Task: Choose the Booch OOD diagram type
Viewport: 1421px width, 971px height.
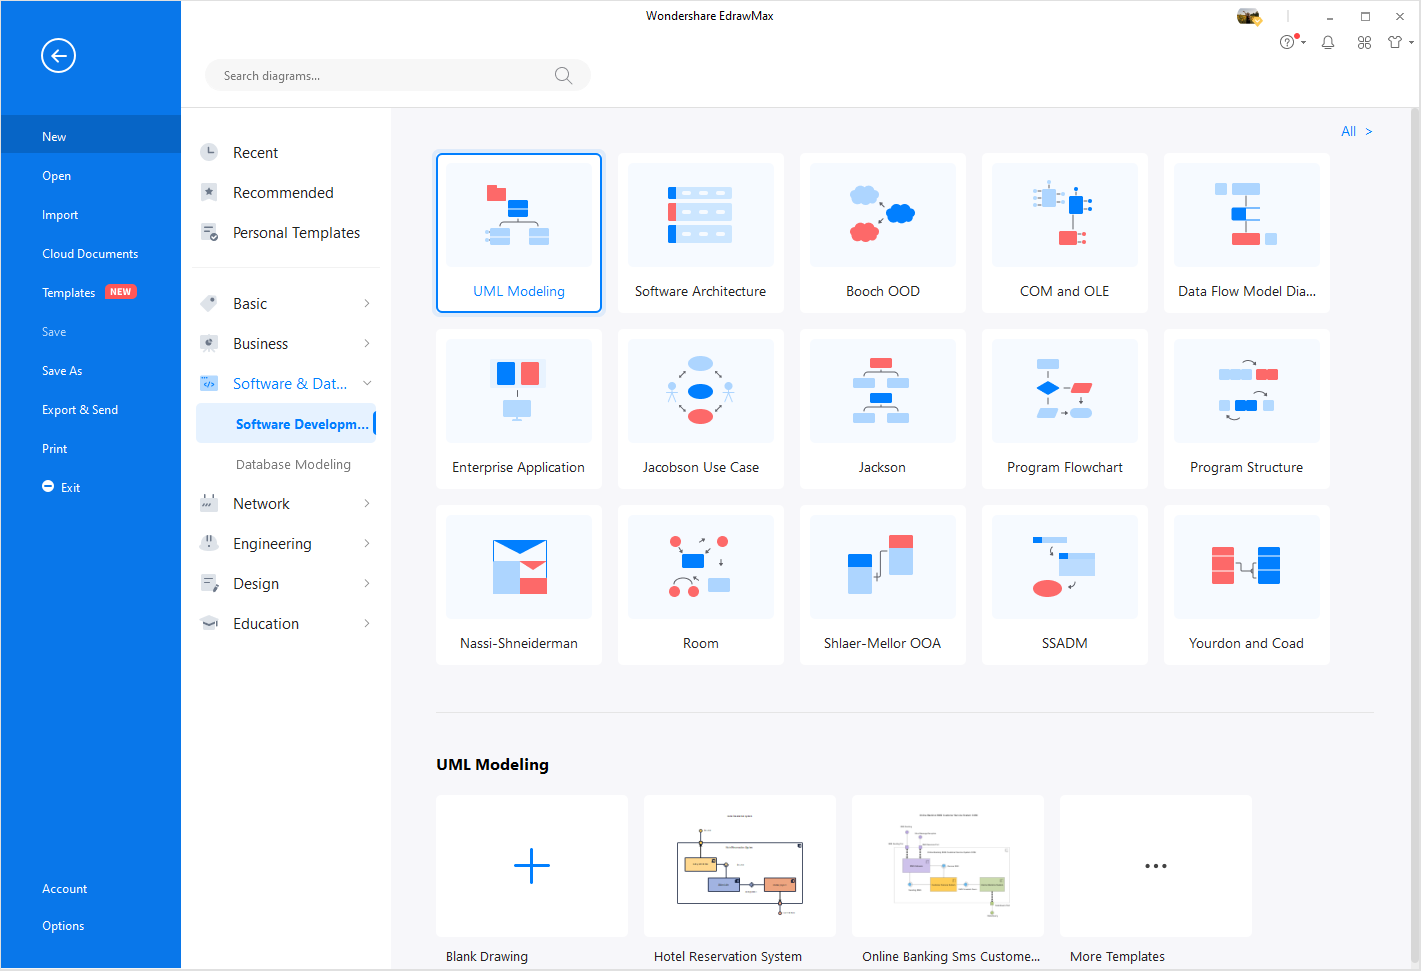Action: [883, 233]
